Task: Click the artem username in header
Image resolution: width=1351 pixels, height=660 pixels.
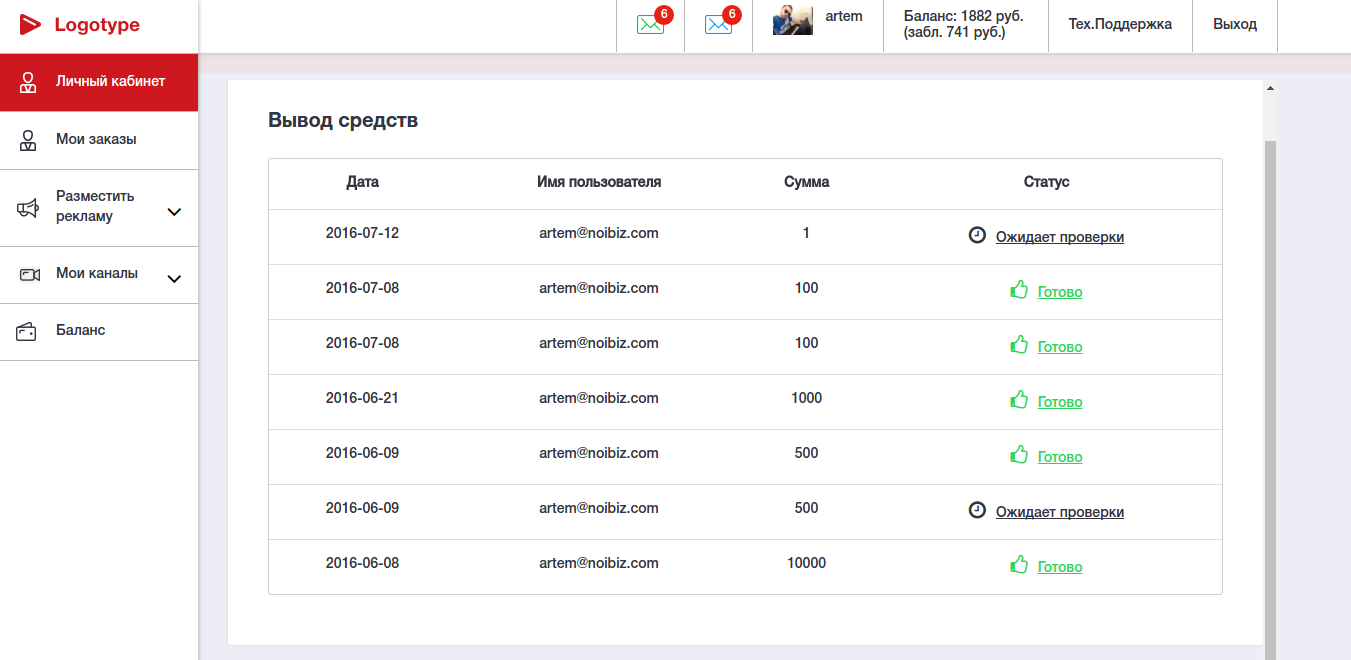Action: tap(844, 16)
